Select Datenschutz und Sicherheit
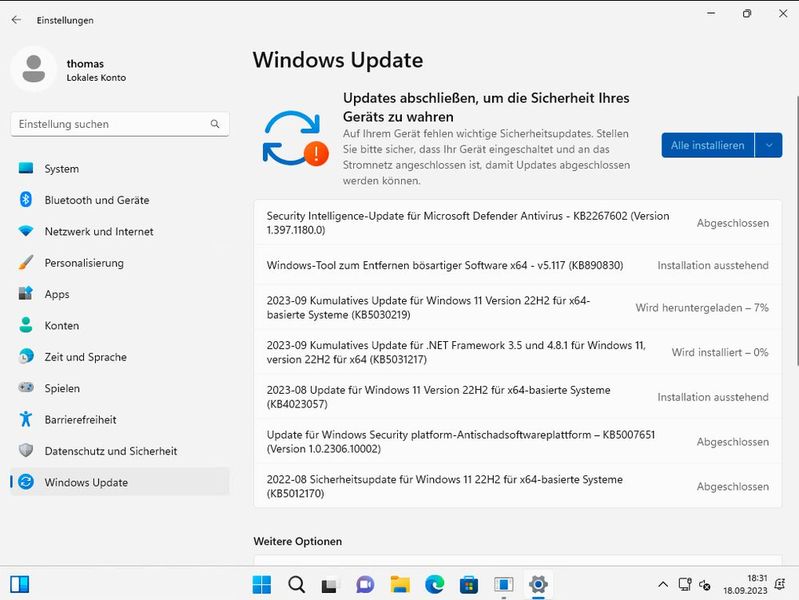This screenshot has width=799, height=600. tap(120, 451)
